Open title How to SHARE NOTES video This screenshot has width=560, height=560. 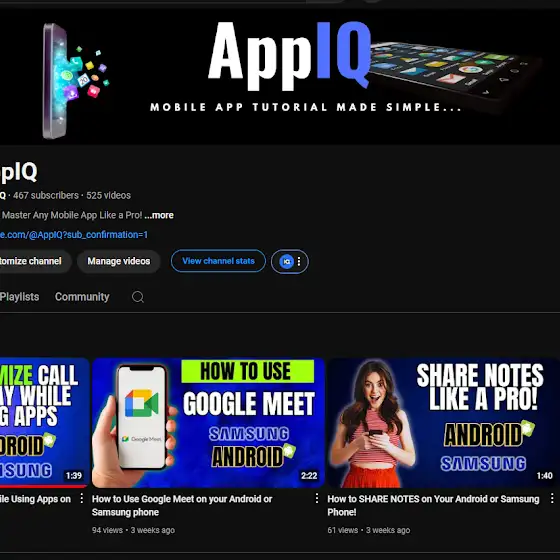(x=433, y=505)
